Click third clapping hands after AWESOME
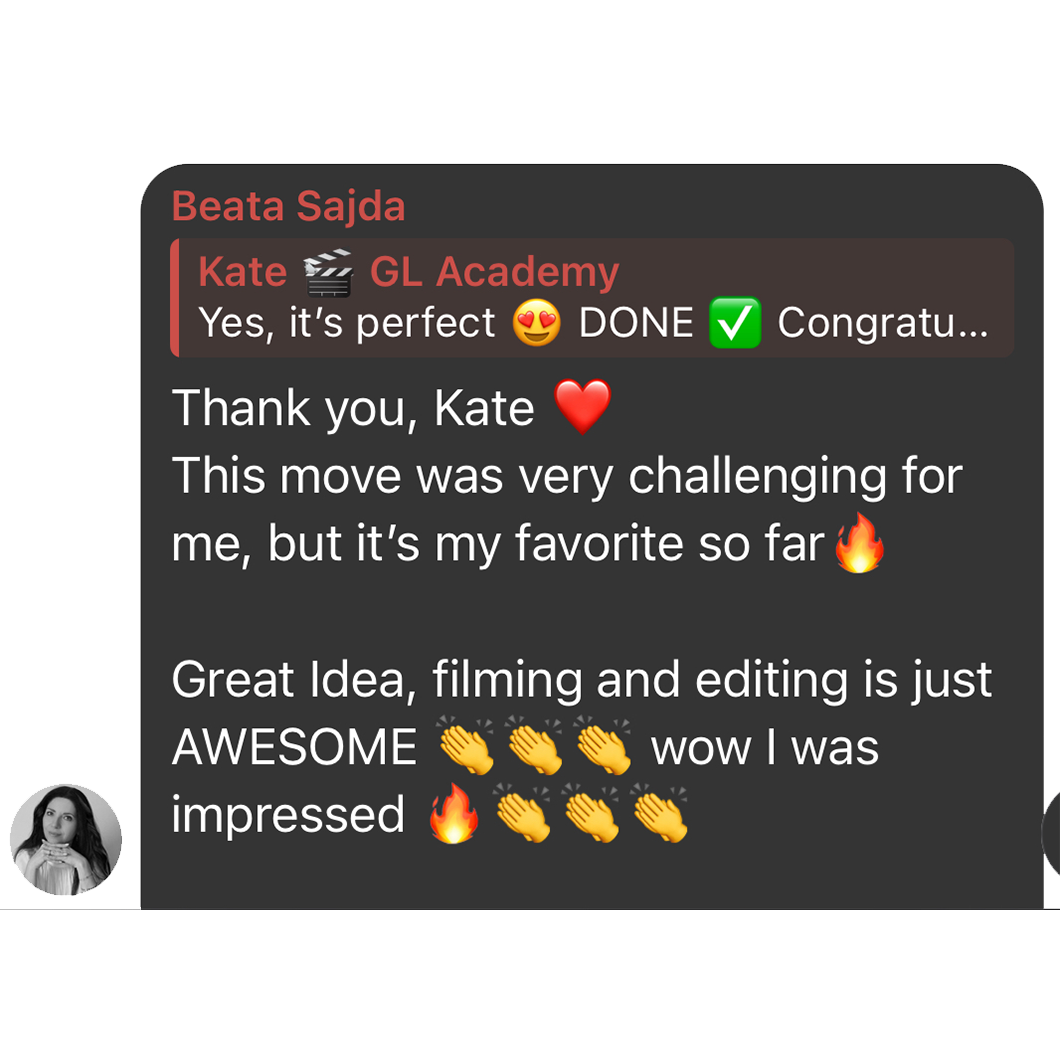Viewport: 1060px width, 1060px height. tap(604, 744)
